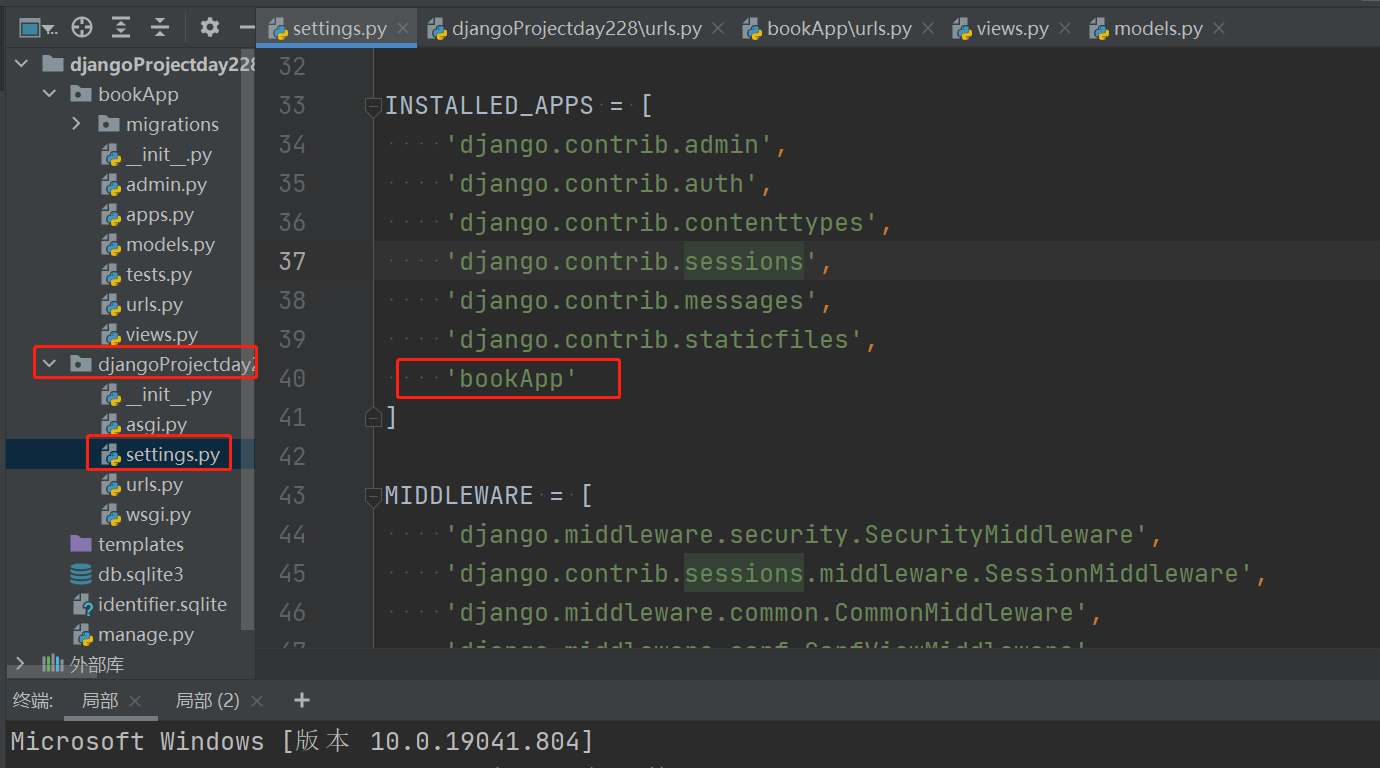Click the MIDDLEWARE variable name
Image resolution: width=1380 pixels, height=768 pixels.
pos(459,495)
